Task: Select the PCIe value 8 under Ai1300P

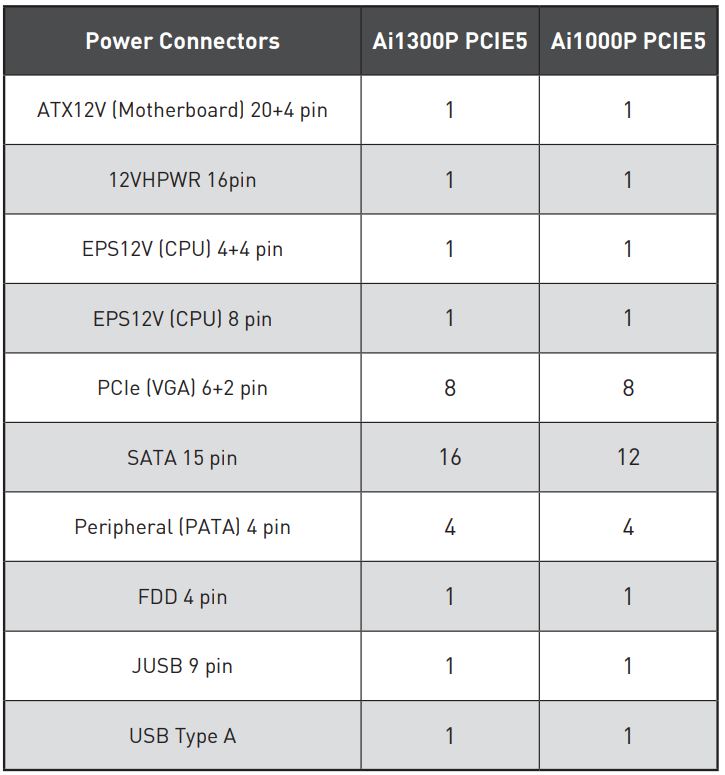Action: pos(450,387)
